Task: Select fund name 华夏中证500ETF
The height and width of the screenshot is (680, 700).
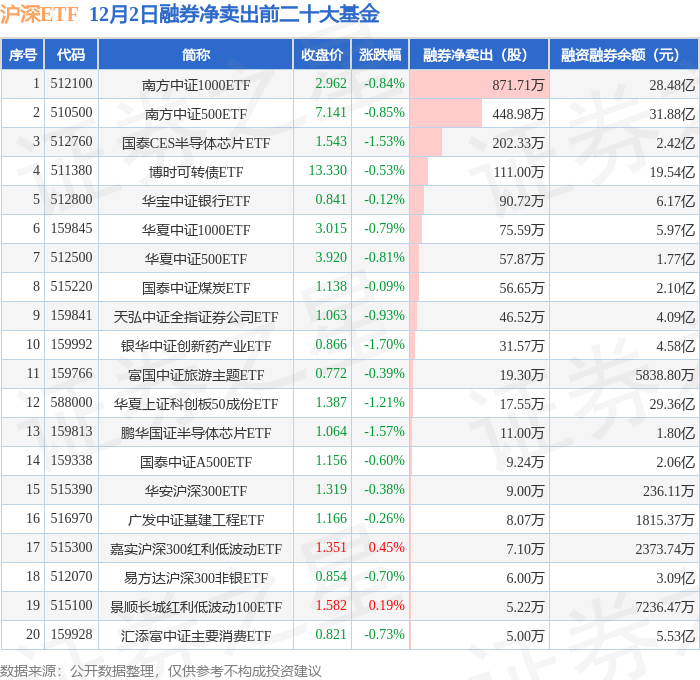Action: [x=196, y=259]
